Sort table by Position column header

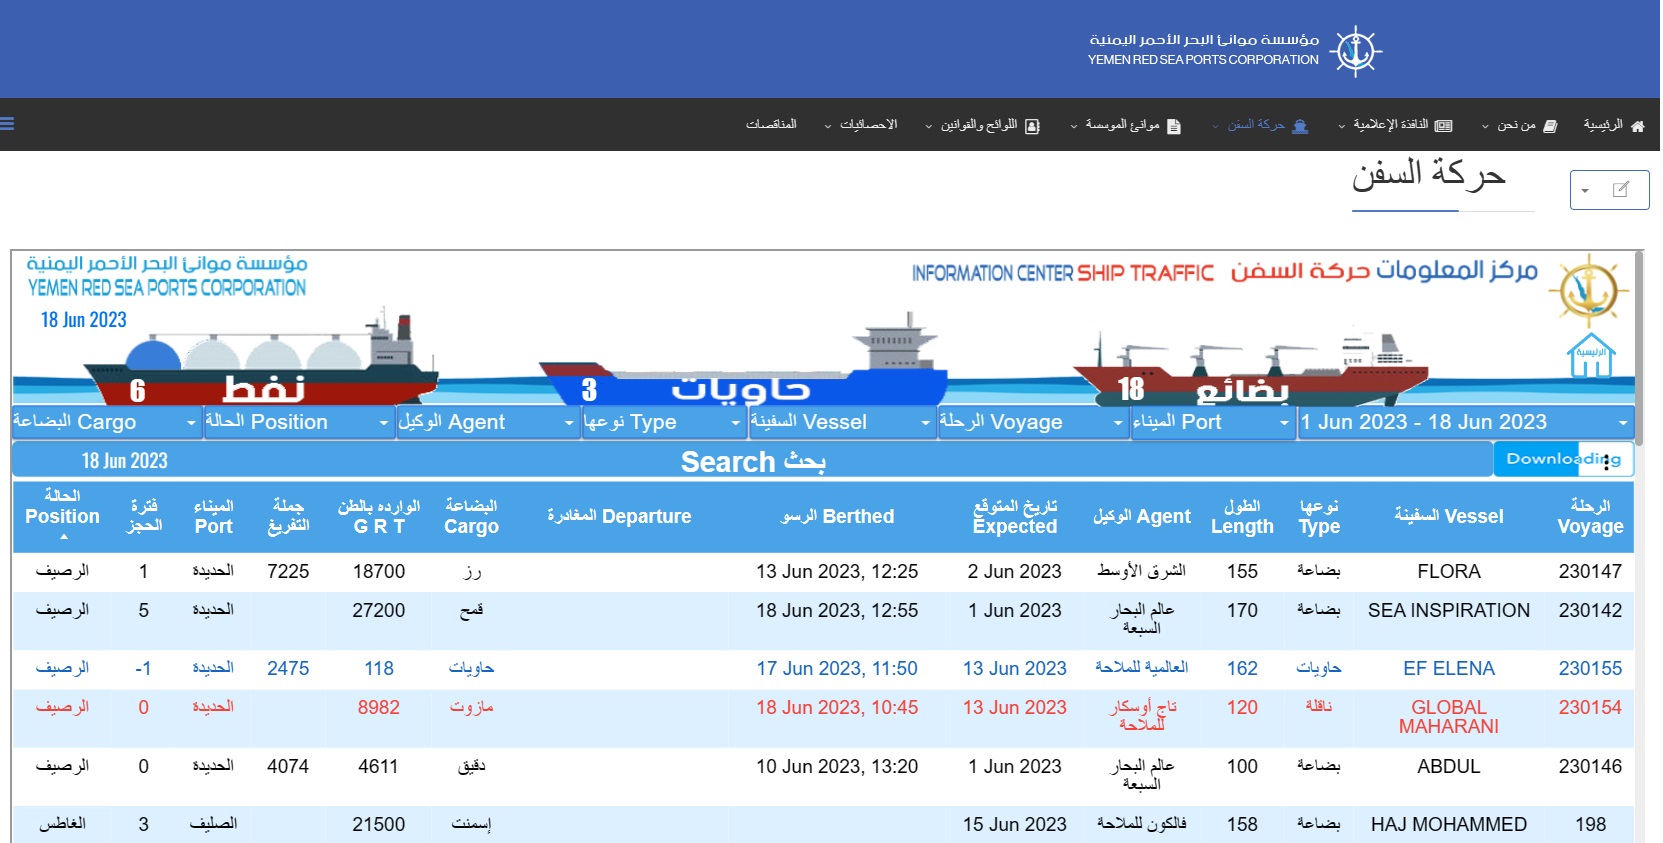pyautogui.click(x=62, y=516)
